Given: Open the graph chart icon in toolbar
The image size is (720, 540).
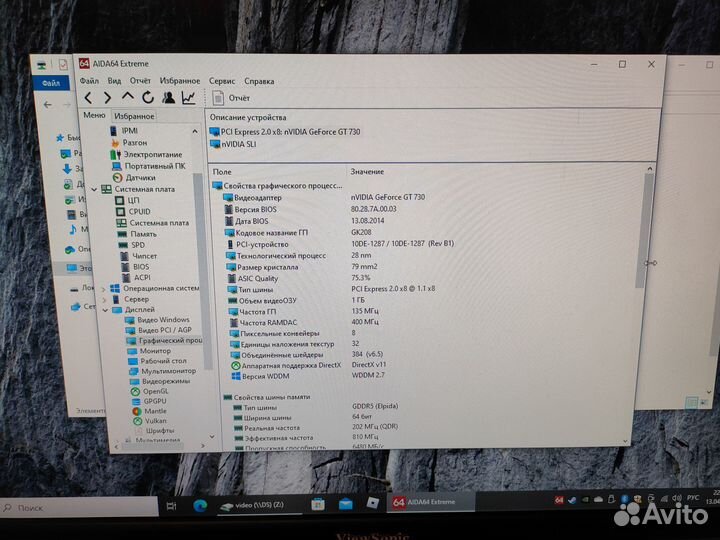Looking at the screenshot, I should [x=188, y=97].
